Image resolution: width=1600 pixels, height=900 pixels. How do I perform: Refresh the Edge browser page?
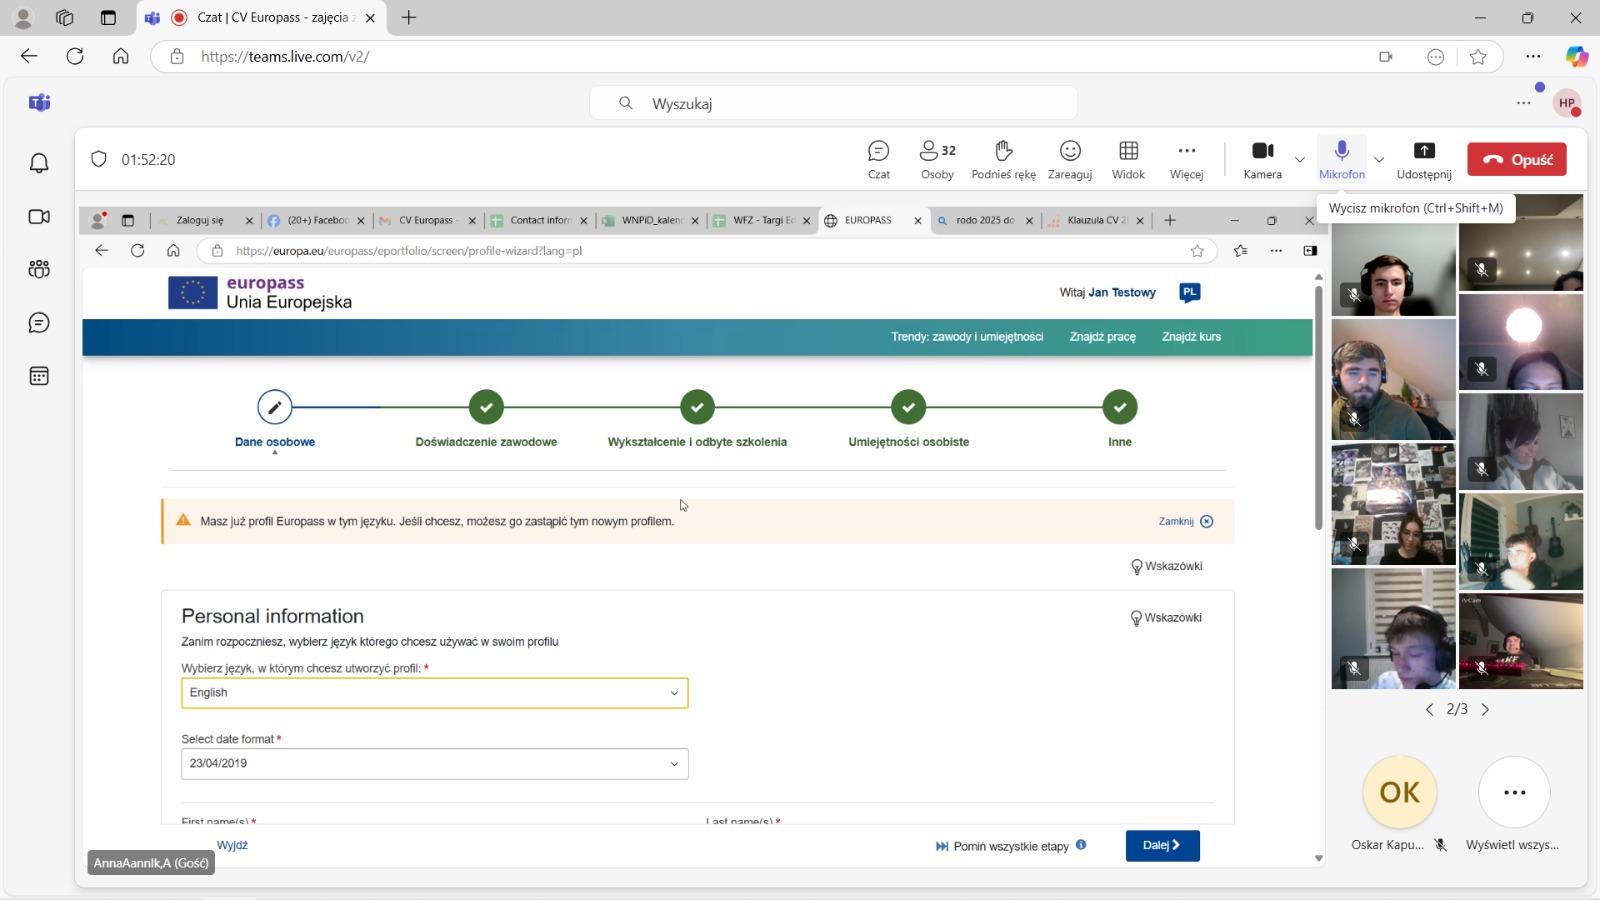[75, 56]
